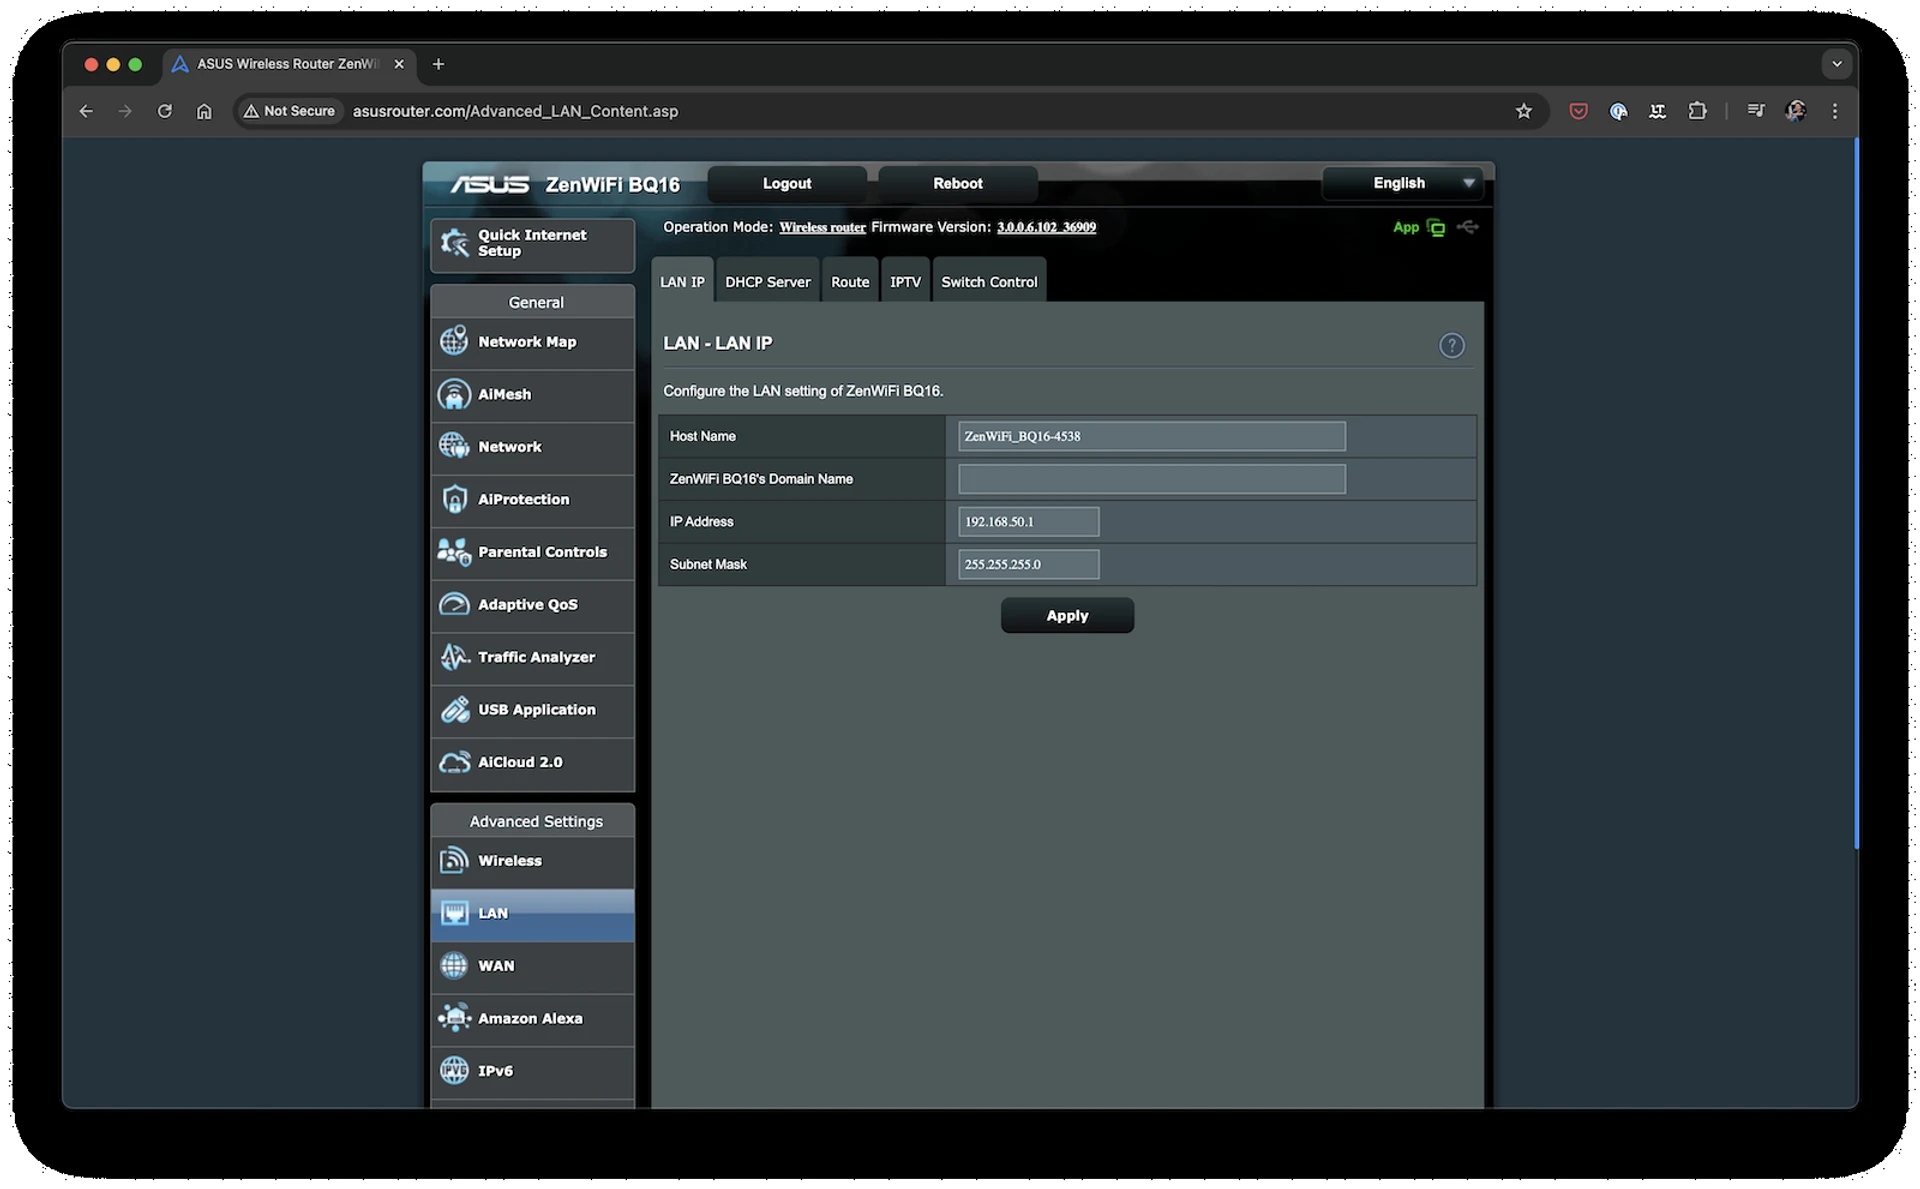
Task: Open a new browser tab
Action: point(438,64)
